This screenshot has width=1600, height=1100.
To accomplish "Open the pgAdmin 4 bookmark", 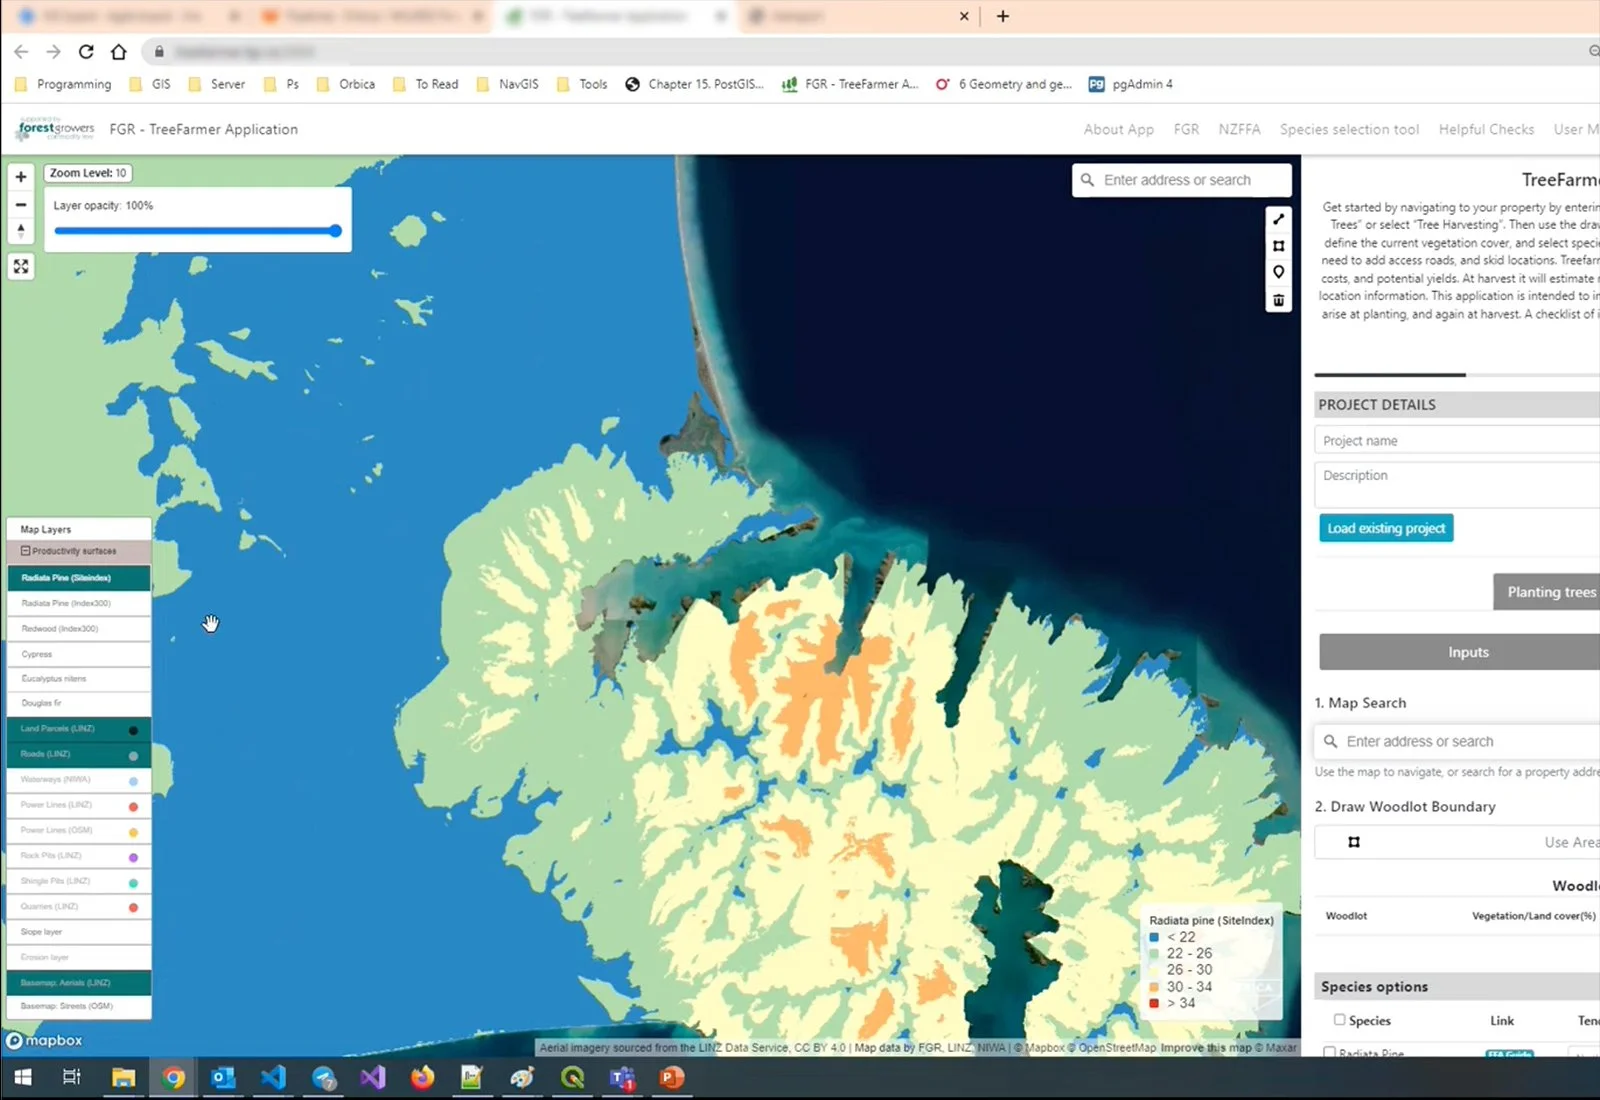I will click(1131, 84).
